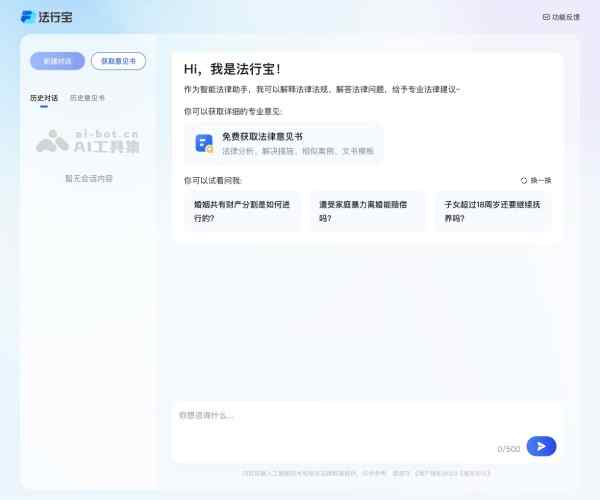
Task: Switch to the 历史对话 tab
Action: point(44,98)
